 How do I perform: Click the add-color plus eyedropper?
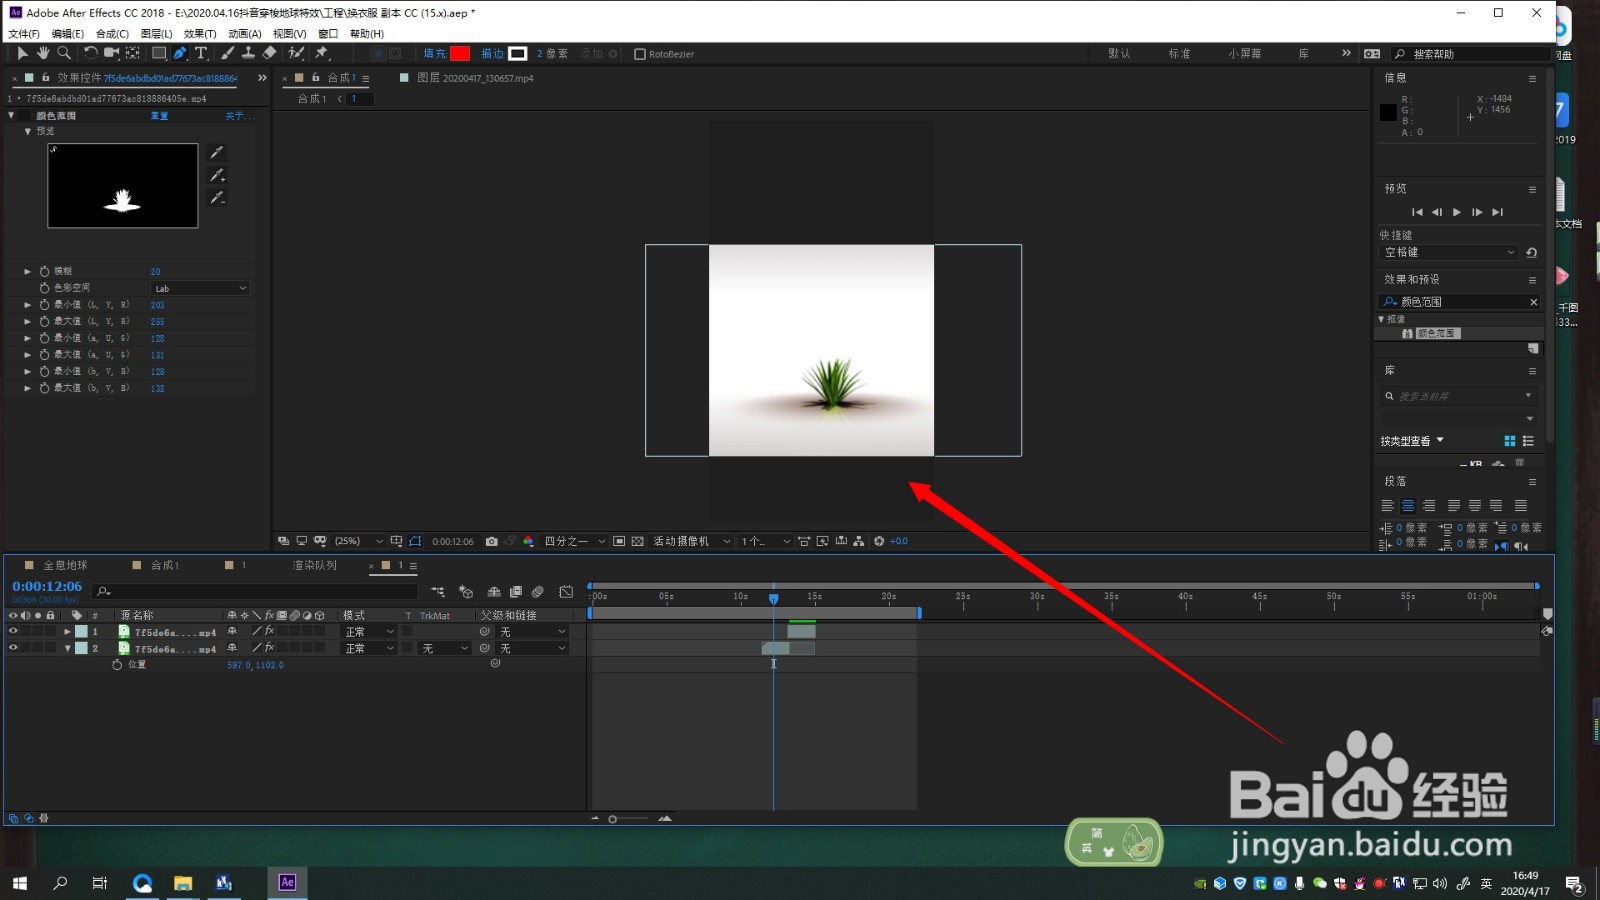[217, 175]
